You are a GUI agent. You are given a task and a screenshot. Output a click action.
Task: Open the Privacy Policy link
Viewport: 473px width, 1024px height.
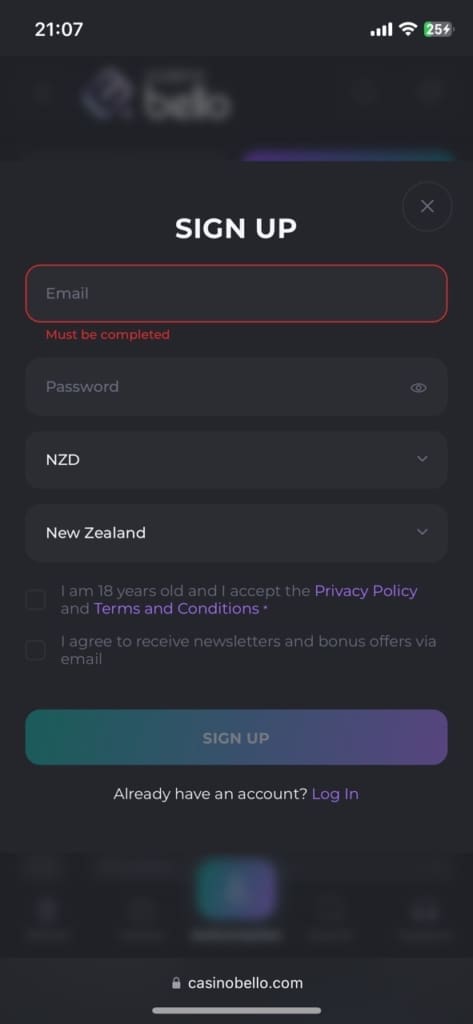point(366,591)
